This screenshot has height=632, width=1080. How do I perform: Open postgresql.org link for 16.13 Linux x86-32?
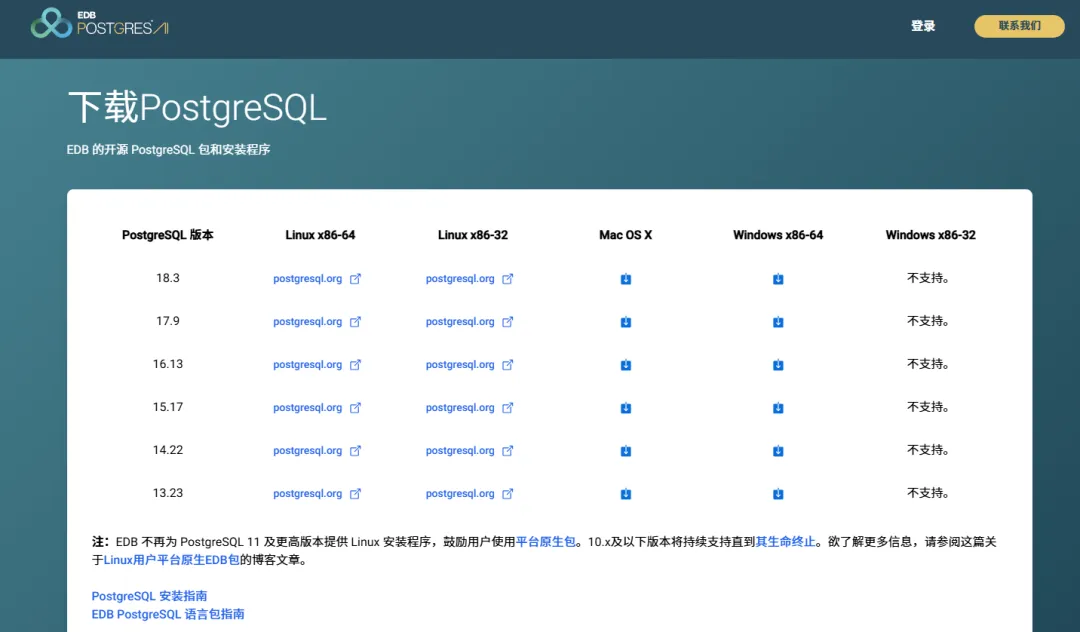(x=460, y=365)
